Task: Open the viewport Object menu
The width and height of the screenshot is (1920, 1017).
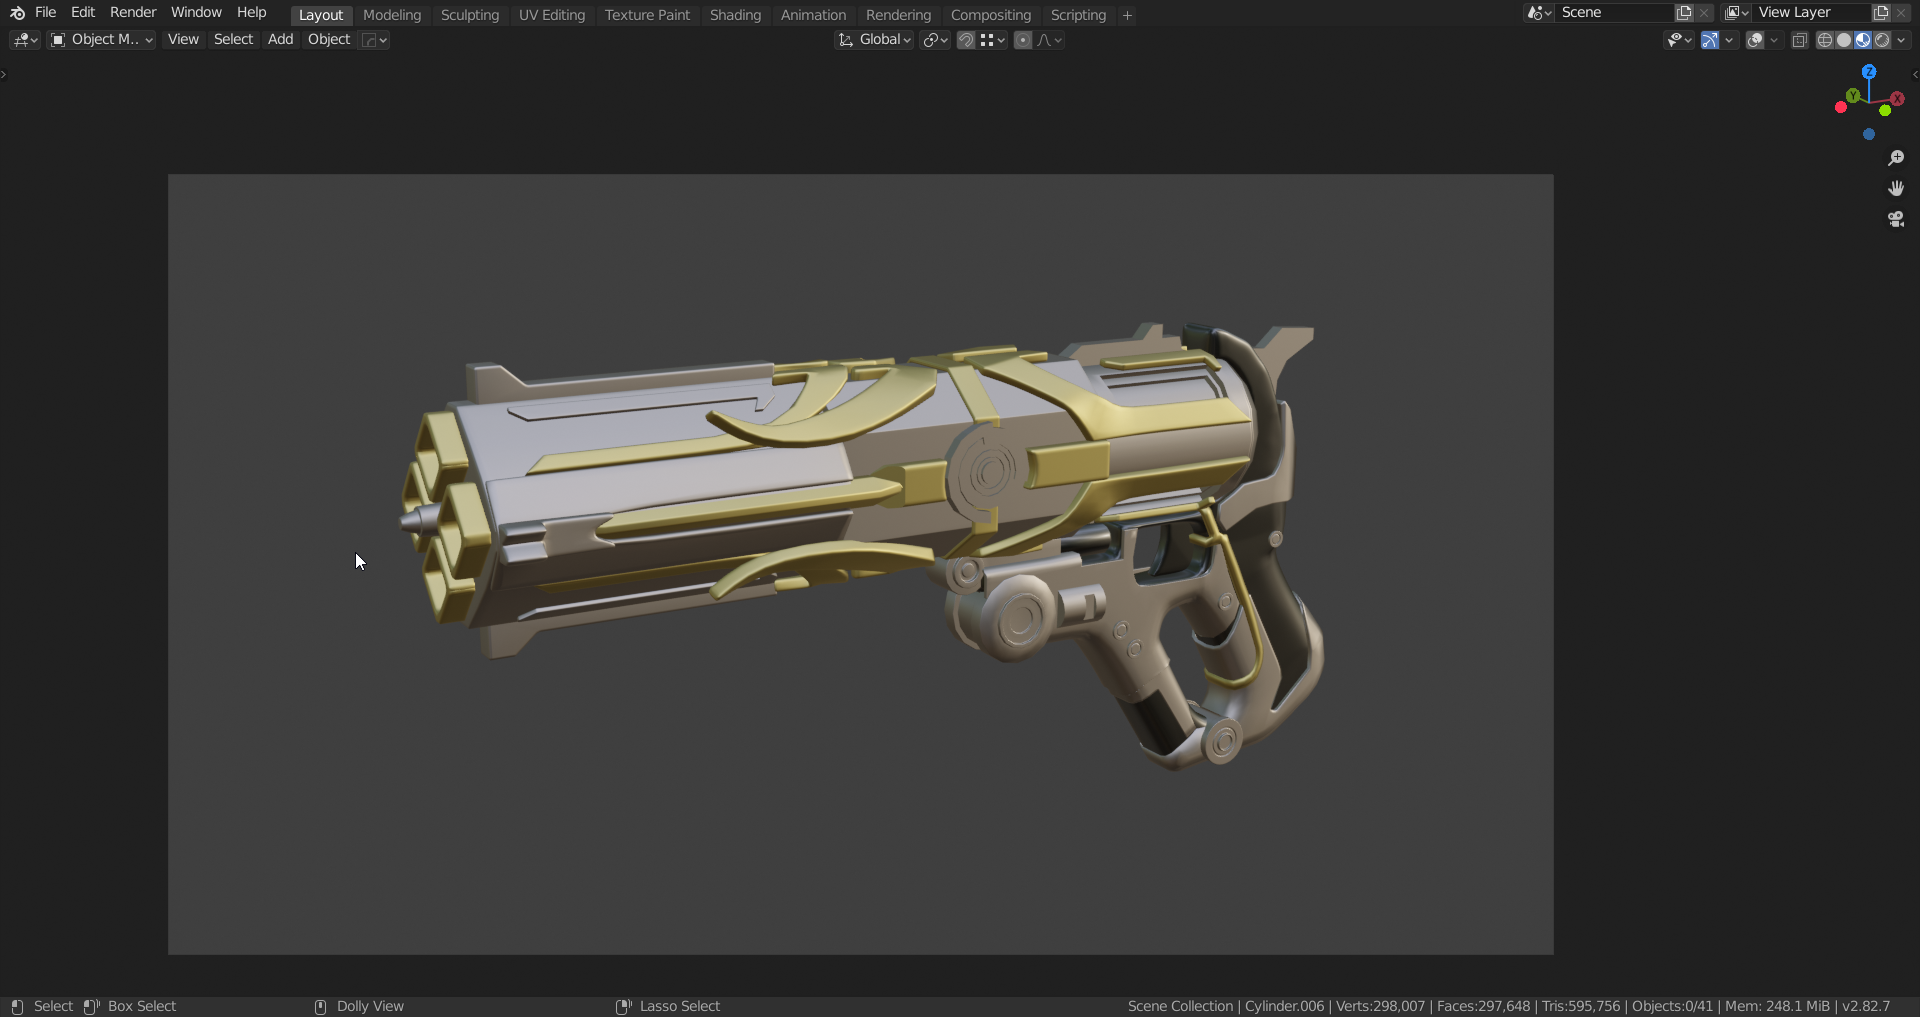Action: tap(329, 40)
